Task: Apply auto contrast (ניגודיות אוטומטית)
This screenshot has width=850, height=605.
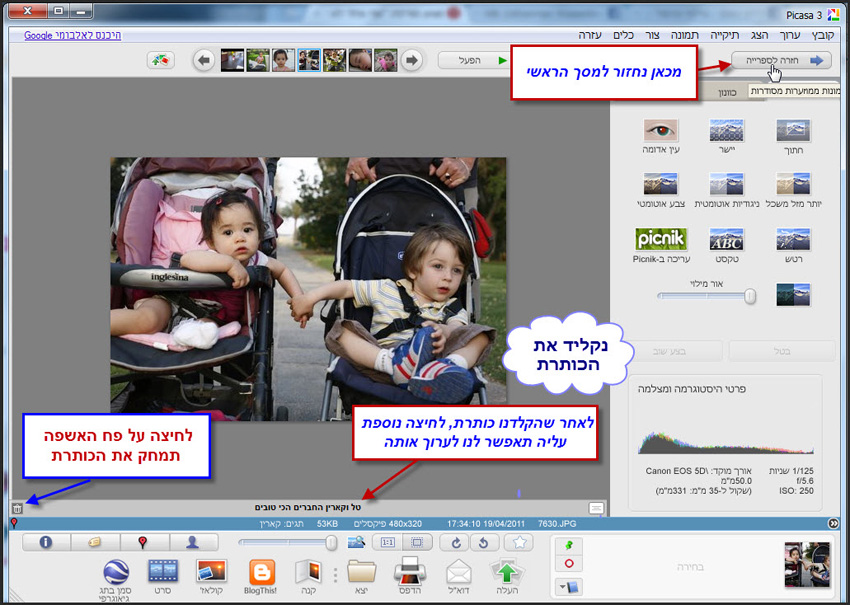Action: [726, 184]
